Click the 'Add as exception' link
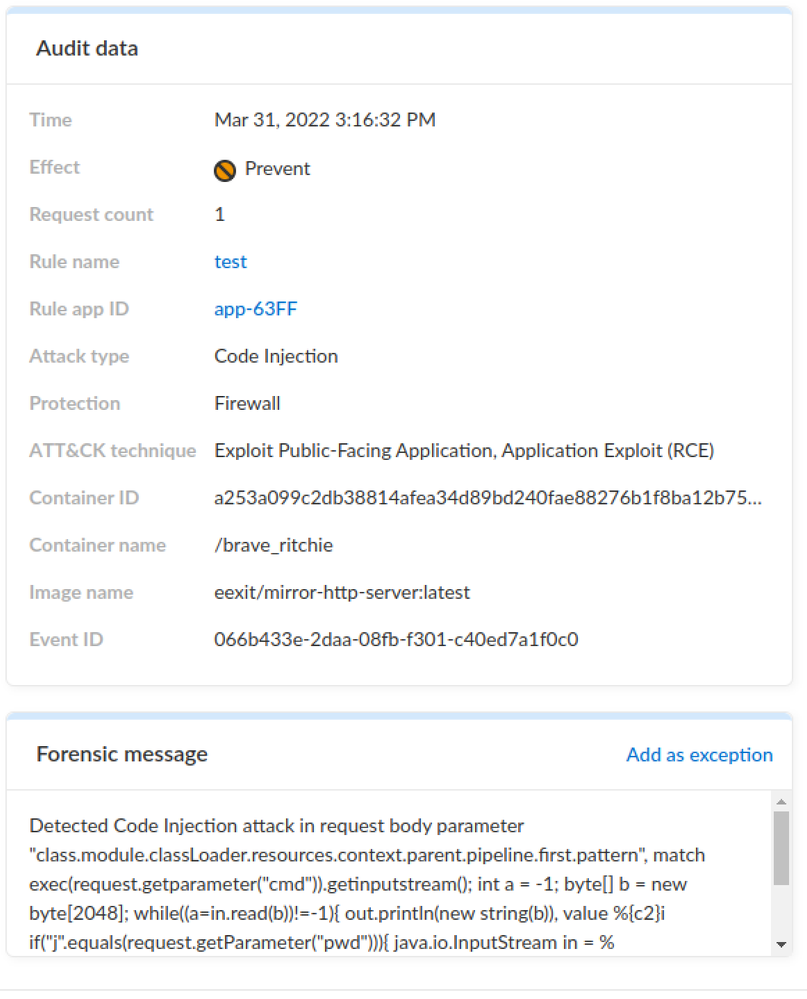This screenshot has width=807, height=999. click(x=699, y=755)
